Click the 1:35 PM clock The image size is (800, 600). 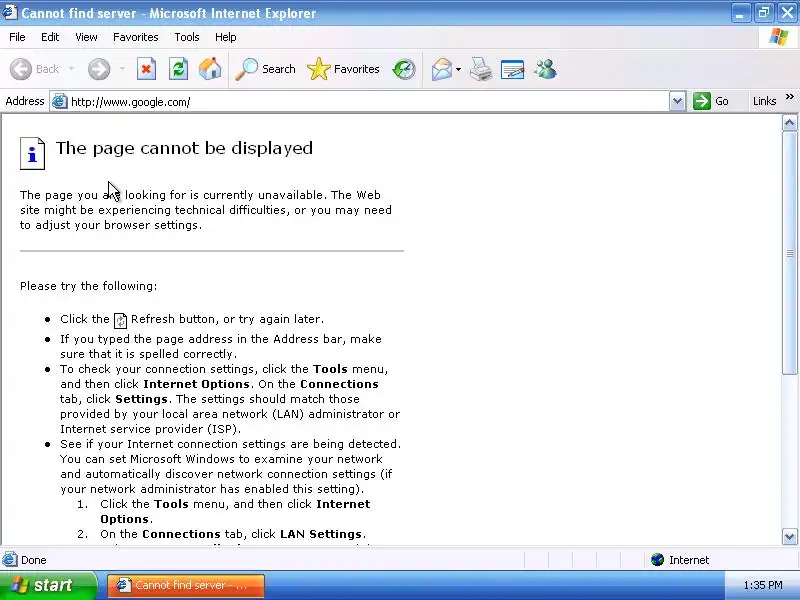(x=763, y=585)
